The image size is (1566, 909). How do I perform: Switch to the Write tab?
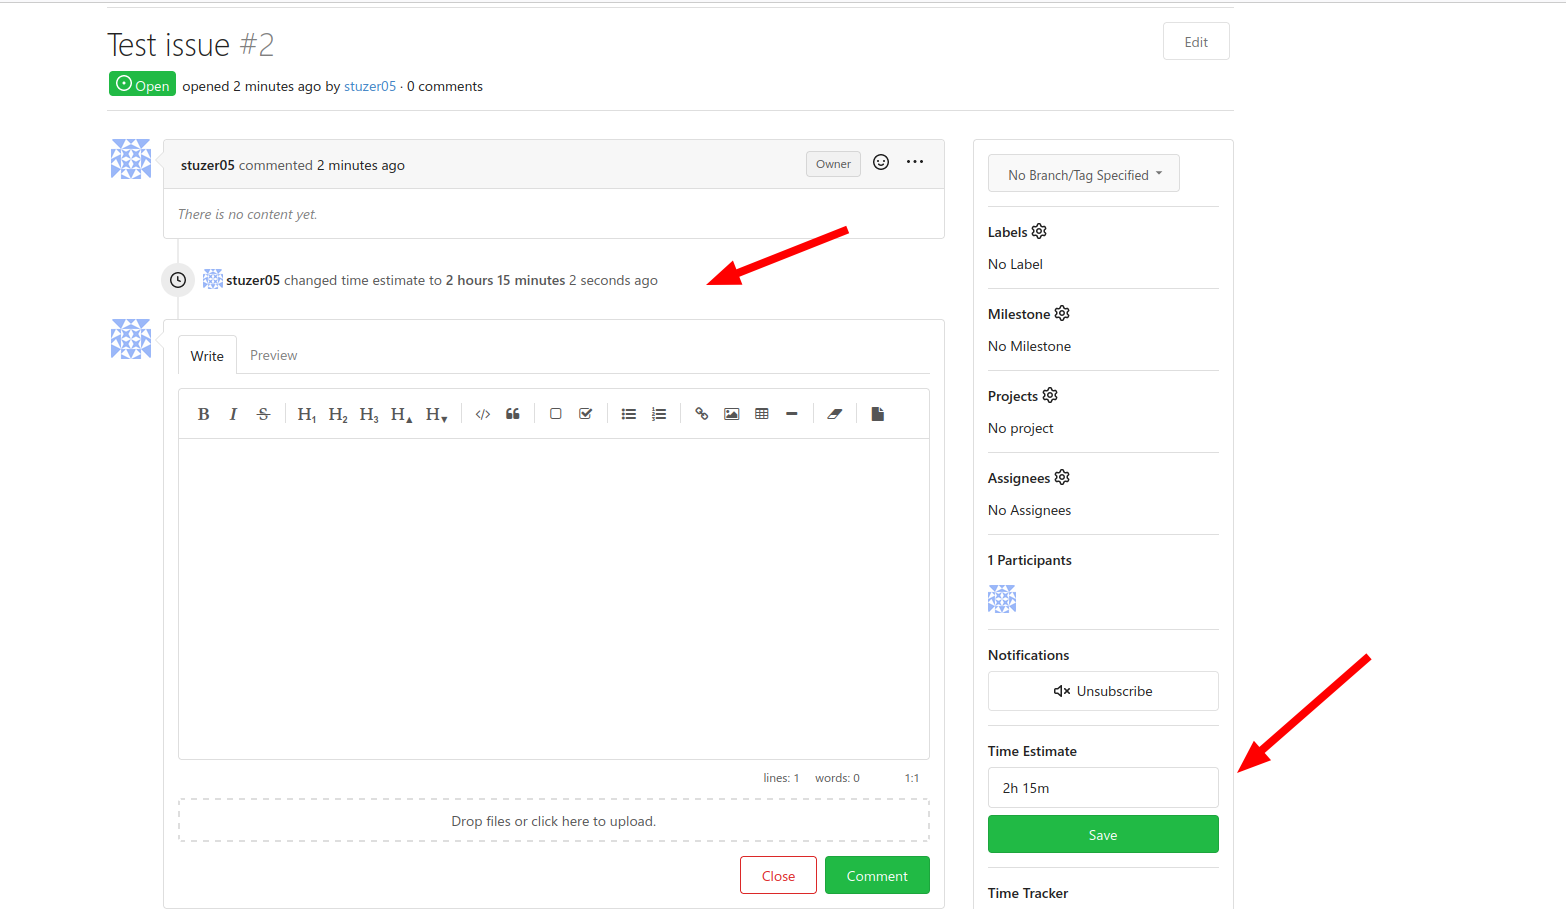coord(207,356)
